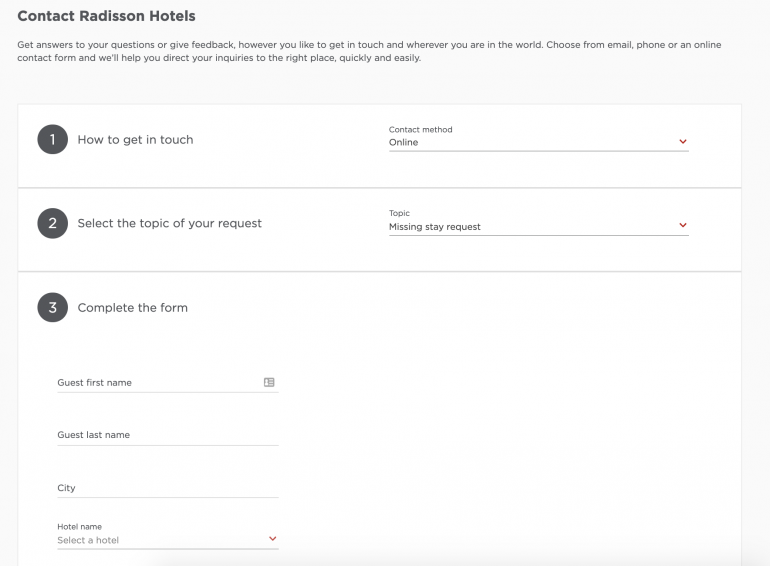
Task: Focus the Guest first name field
Action: (155, 383)
